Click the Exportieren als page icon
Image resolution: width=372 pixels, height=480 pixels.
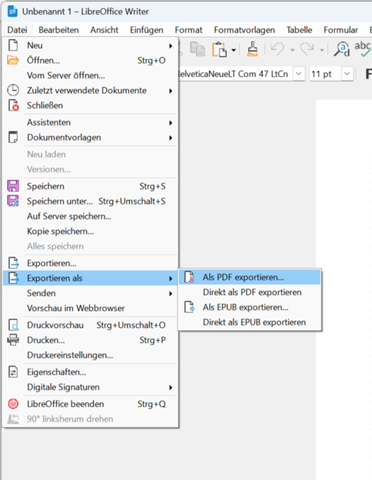coord(13,278)
